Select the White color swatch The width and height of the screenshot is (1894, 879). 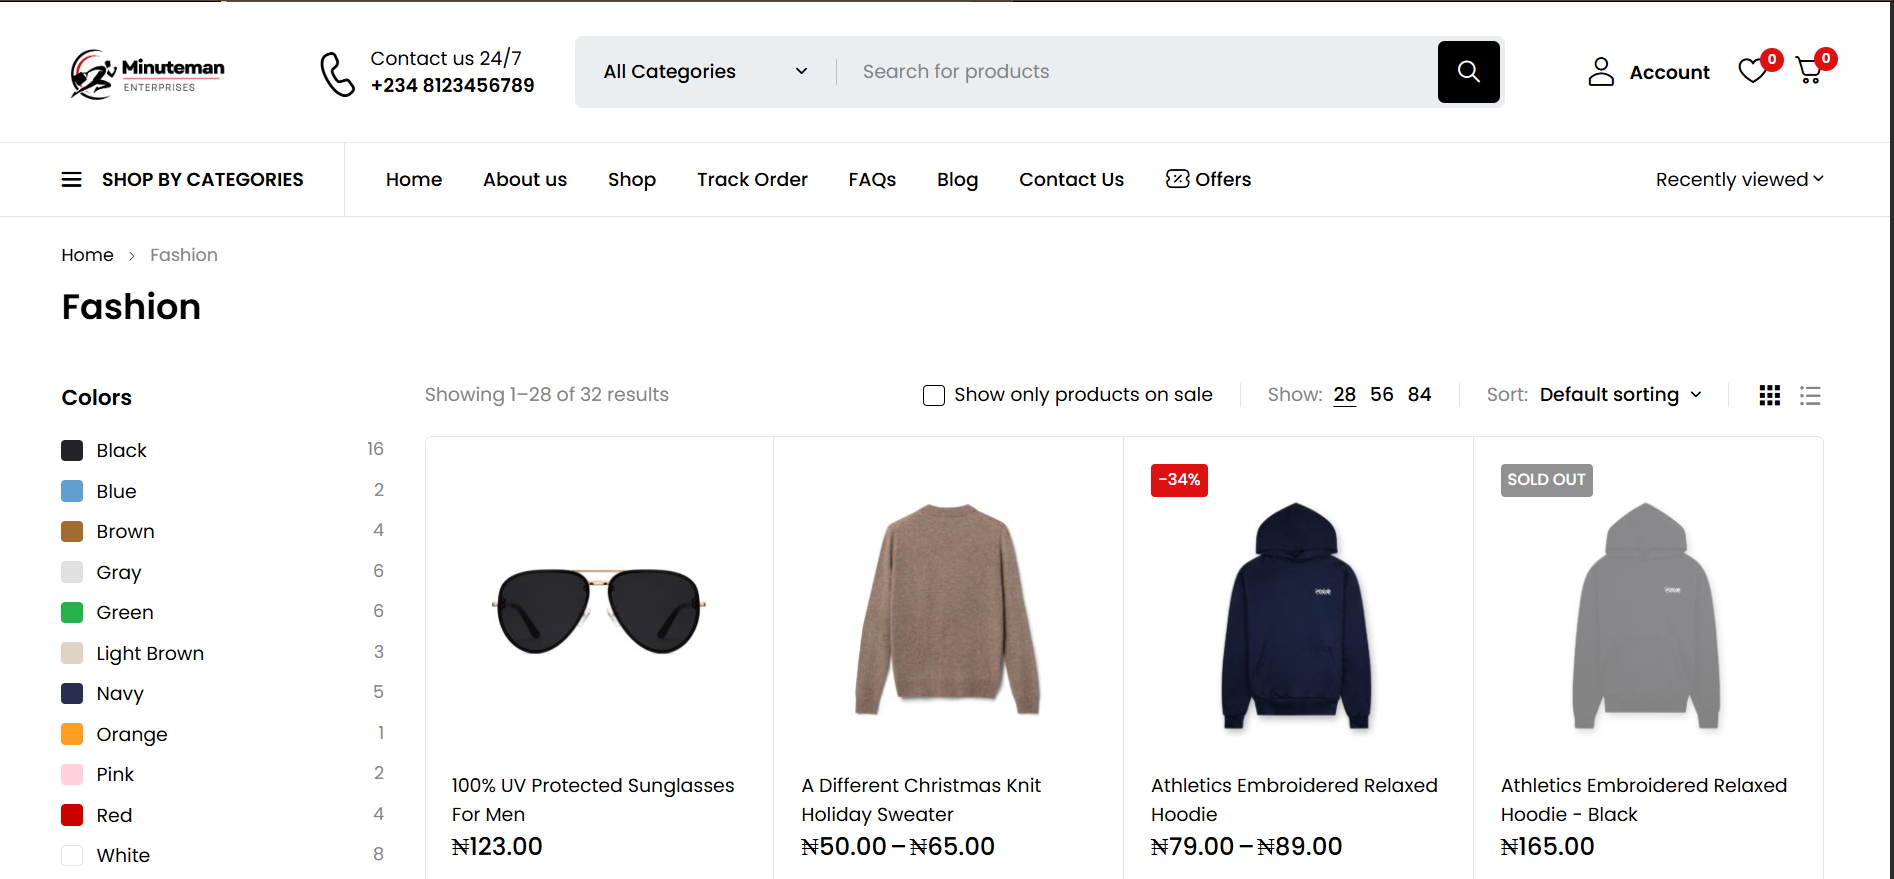[x=72, y=856]
